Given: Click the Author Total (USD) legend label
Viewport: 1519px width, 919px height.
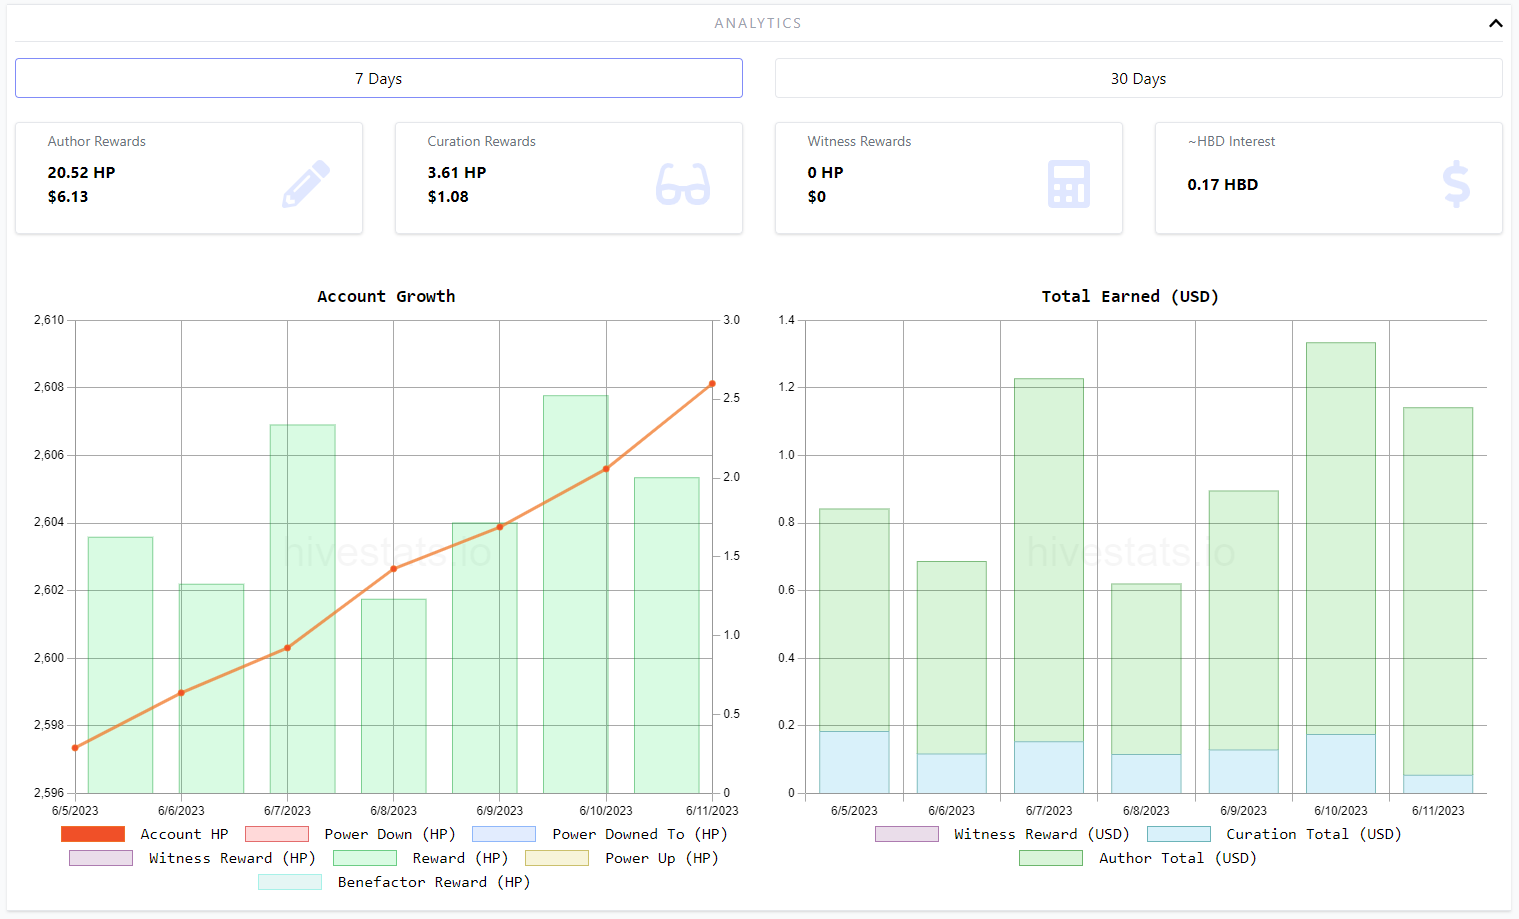Looking at the screenshot, I should click(1178, 858).
